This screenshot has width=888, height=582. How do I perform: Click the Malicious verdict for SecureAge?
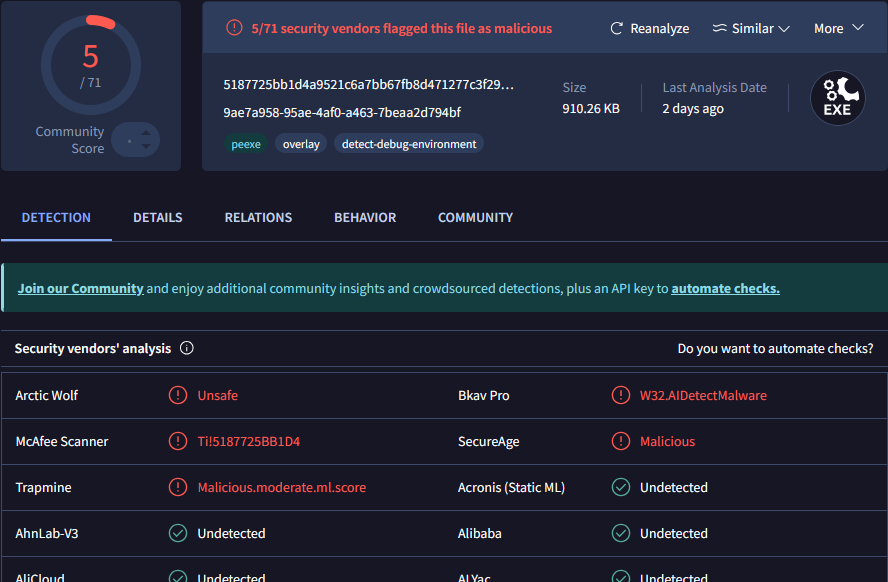point(667,441)
